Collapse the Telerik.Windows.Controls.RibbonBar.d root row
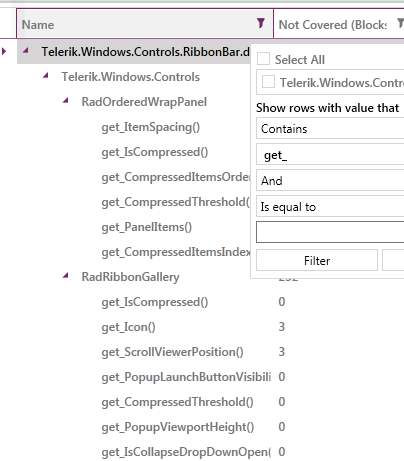 pyautogui.click(x=26, y=51)
